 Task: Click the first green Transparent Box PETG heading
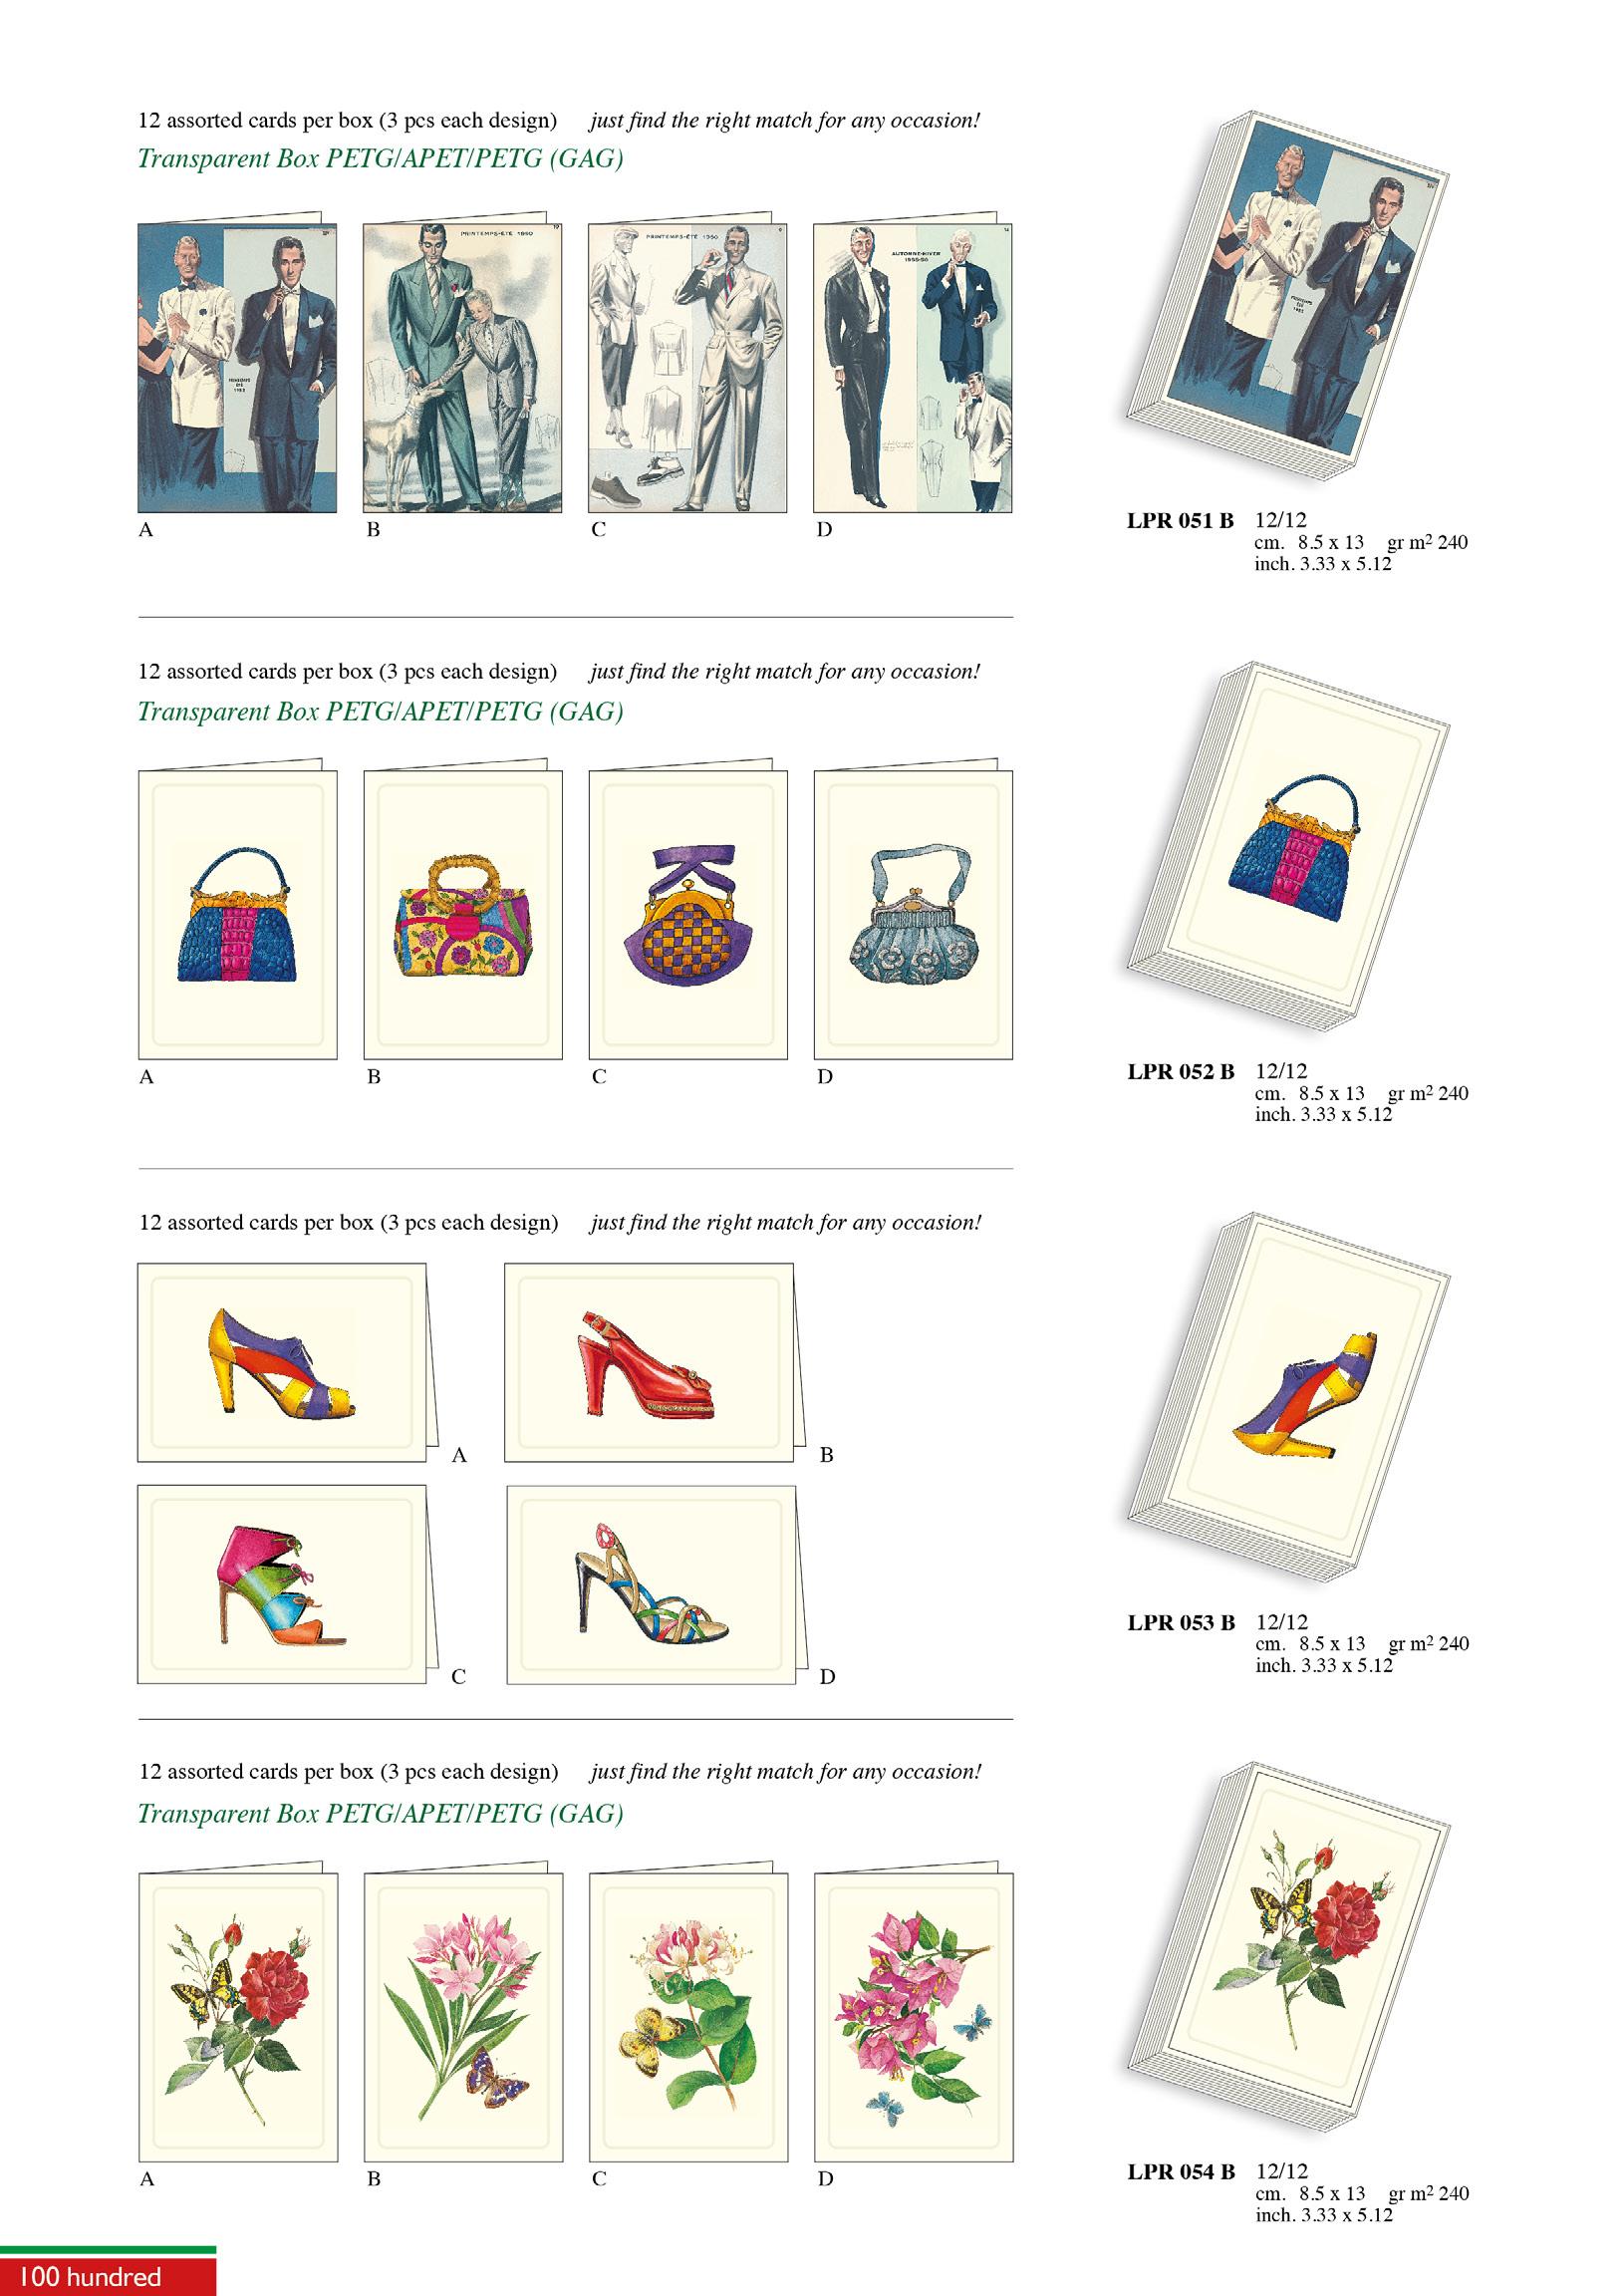(380, 159)
